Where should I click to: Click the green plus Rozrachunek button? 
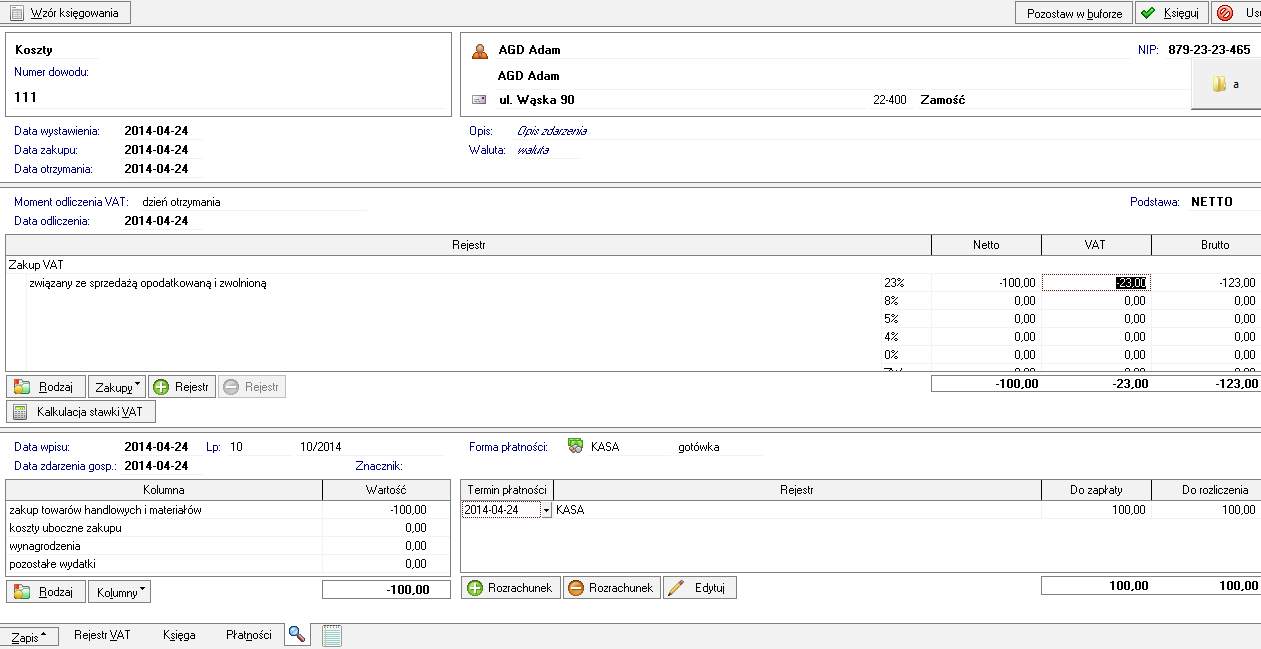pos(510,588)
